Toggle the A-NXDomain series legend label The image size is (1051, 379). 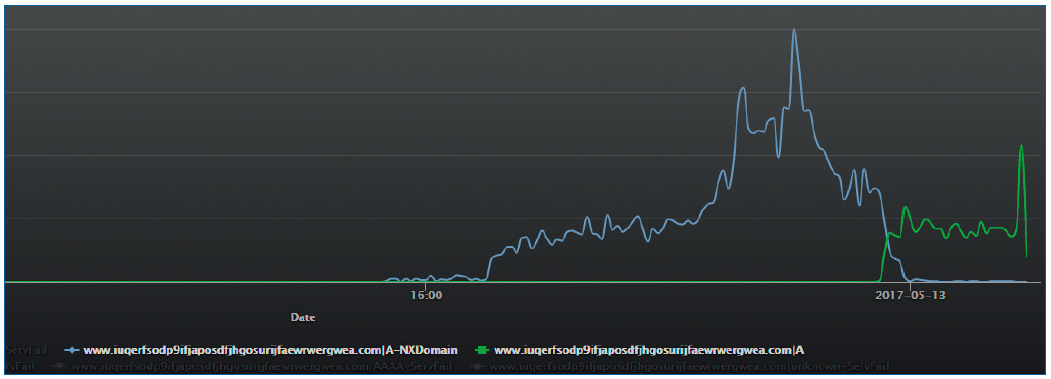(270, 350)
